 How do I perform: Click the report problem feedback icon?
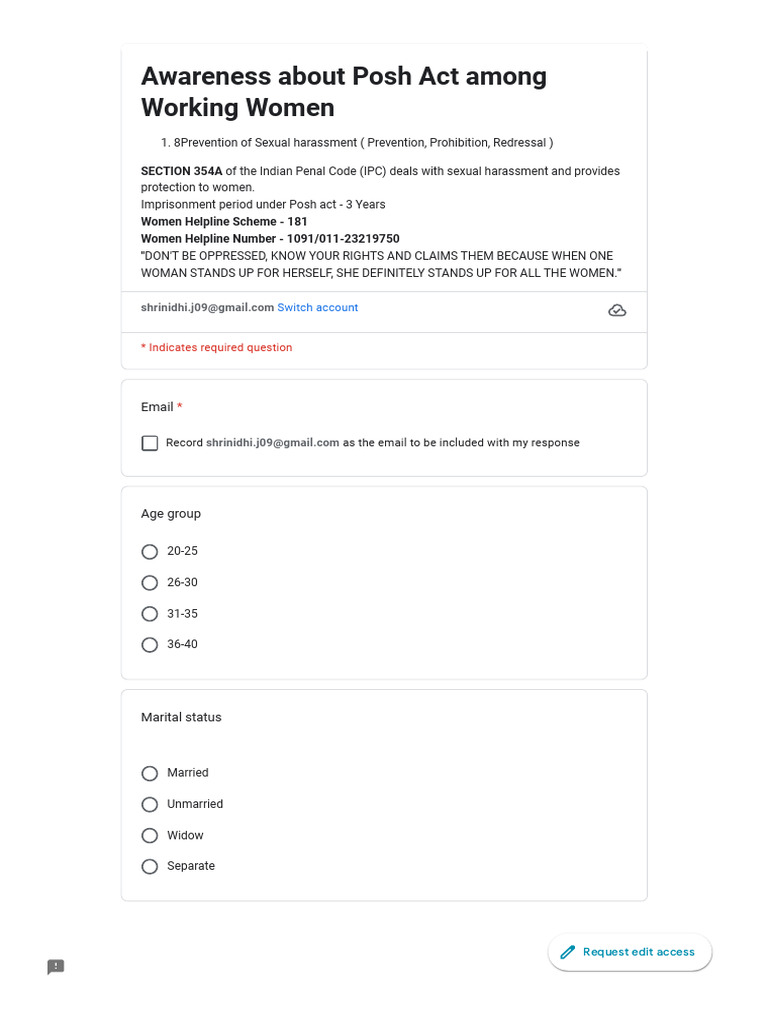coord(56,967)
